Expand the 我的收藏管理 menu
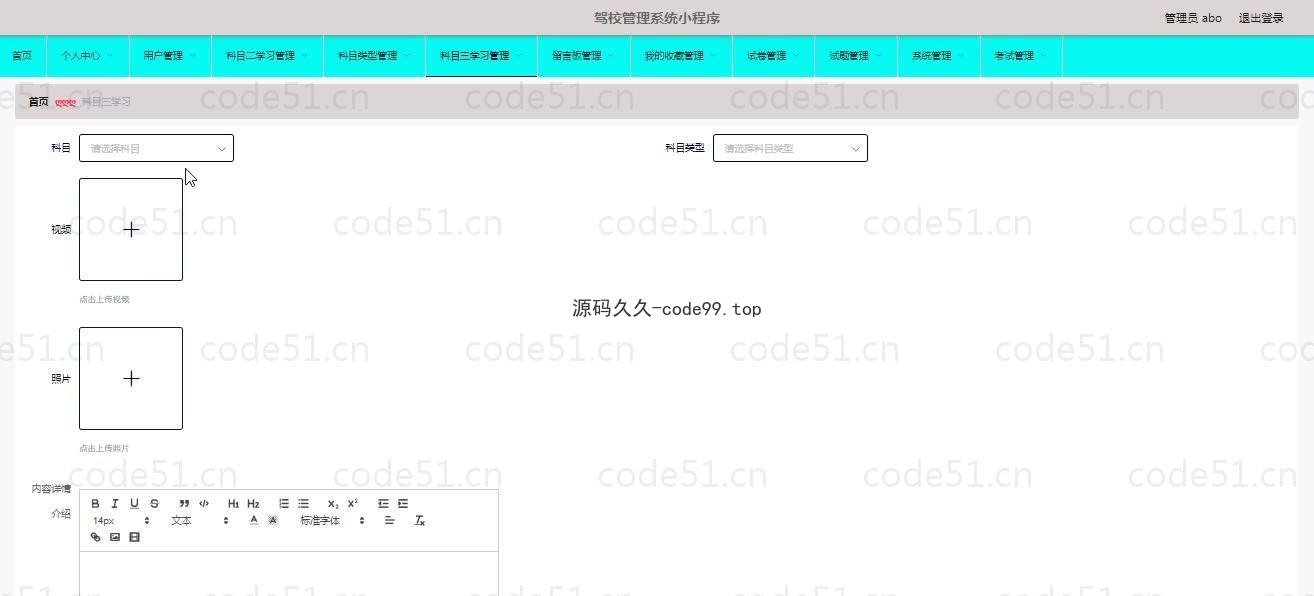Viewport: 1314px width, 596px height. click(x=682, y=56)
